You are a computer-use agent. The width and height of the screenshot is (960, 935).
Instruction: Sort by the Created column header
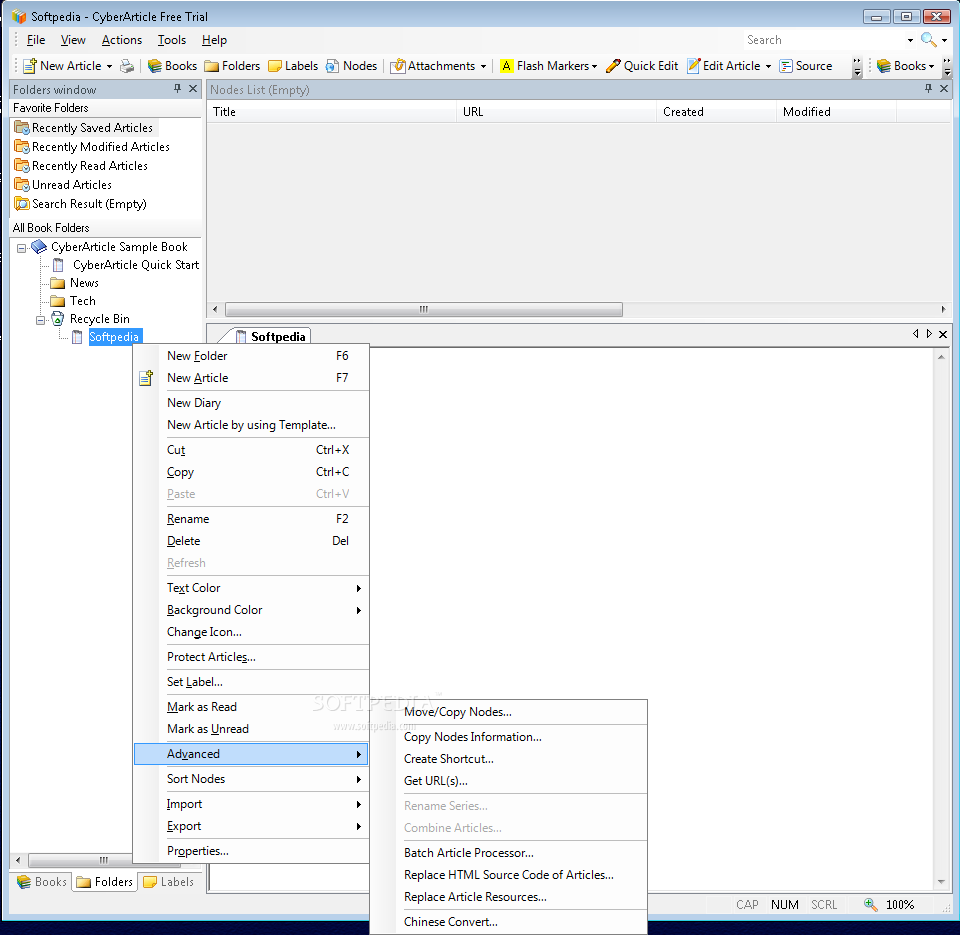click(716, 112)
